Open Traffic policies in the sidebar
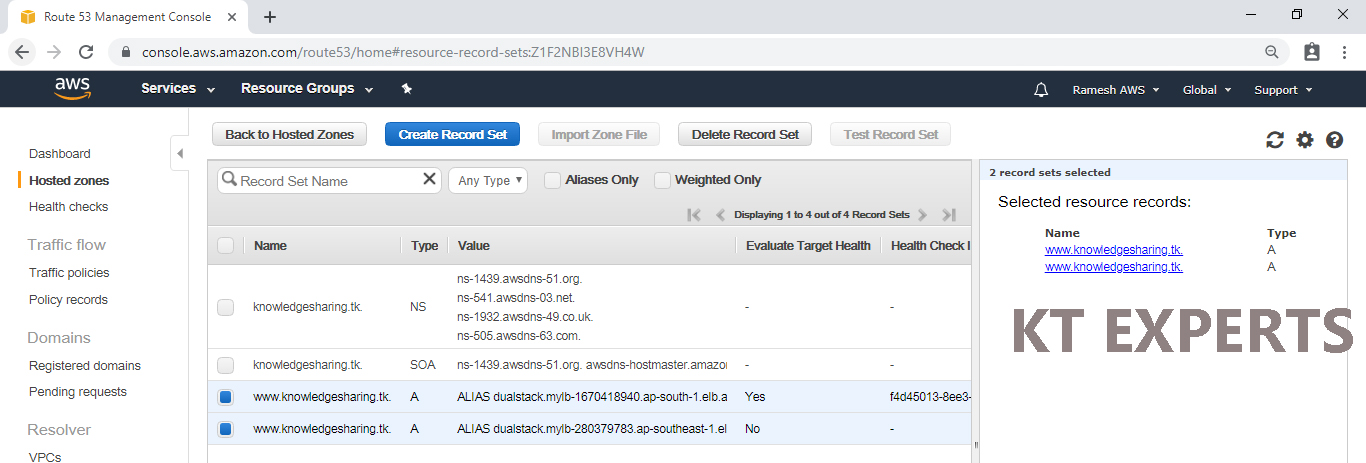This screenshot has height=463, width=1366. click(69, 273)
